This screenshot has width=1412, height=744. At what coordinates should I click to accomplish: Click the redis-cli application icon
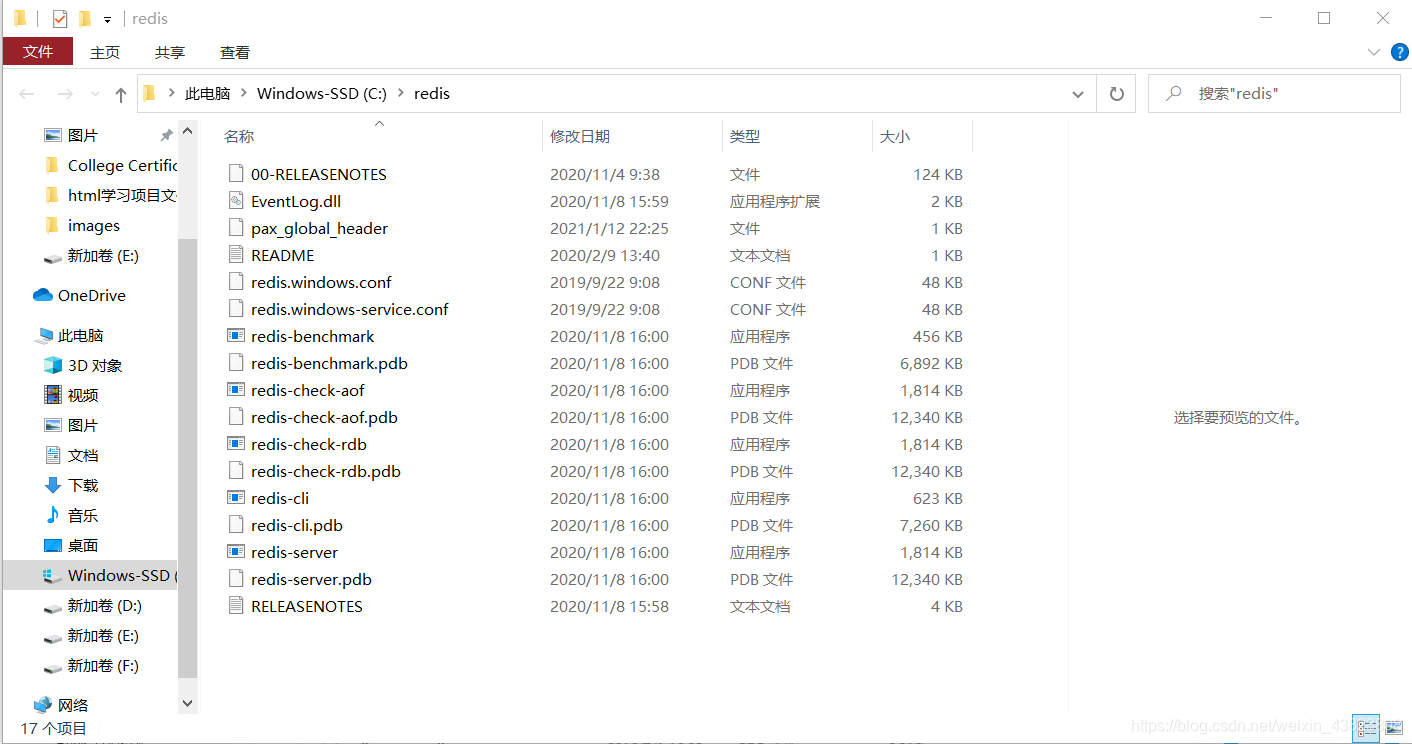236,498
